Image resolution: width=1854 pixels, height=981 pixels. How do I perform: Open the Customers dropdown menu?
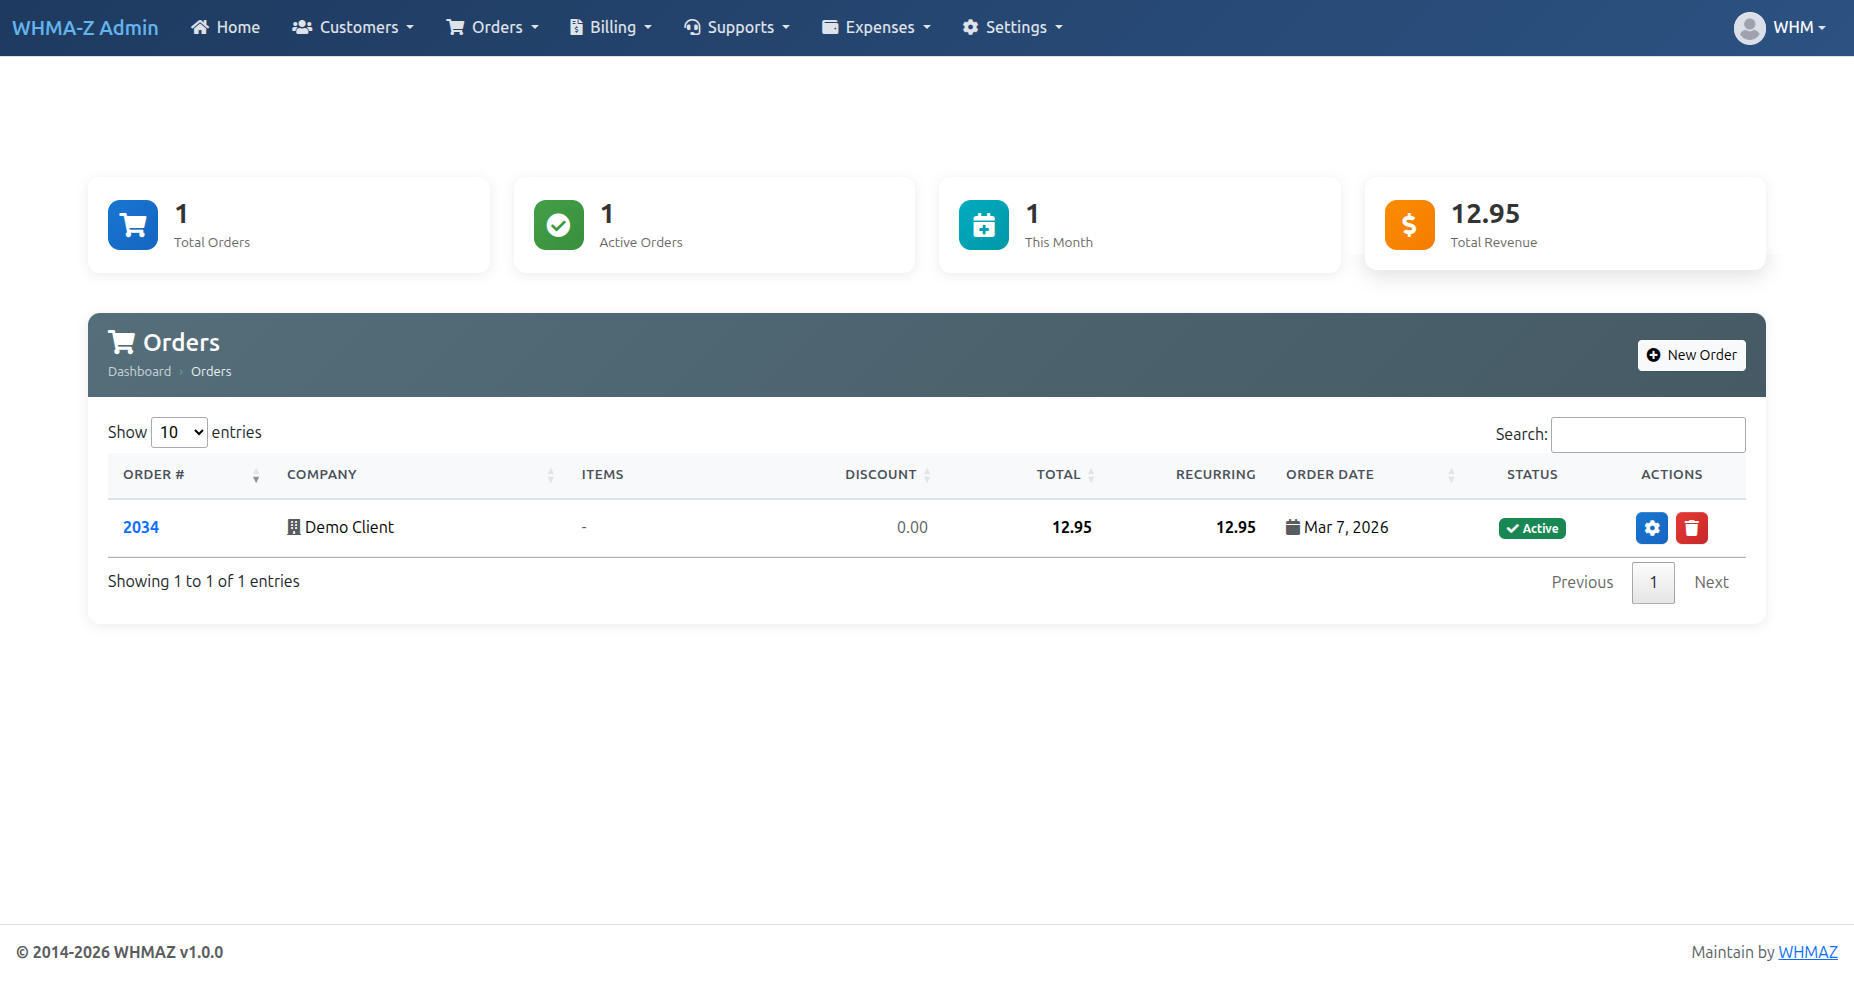point(353,27)
